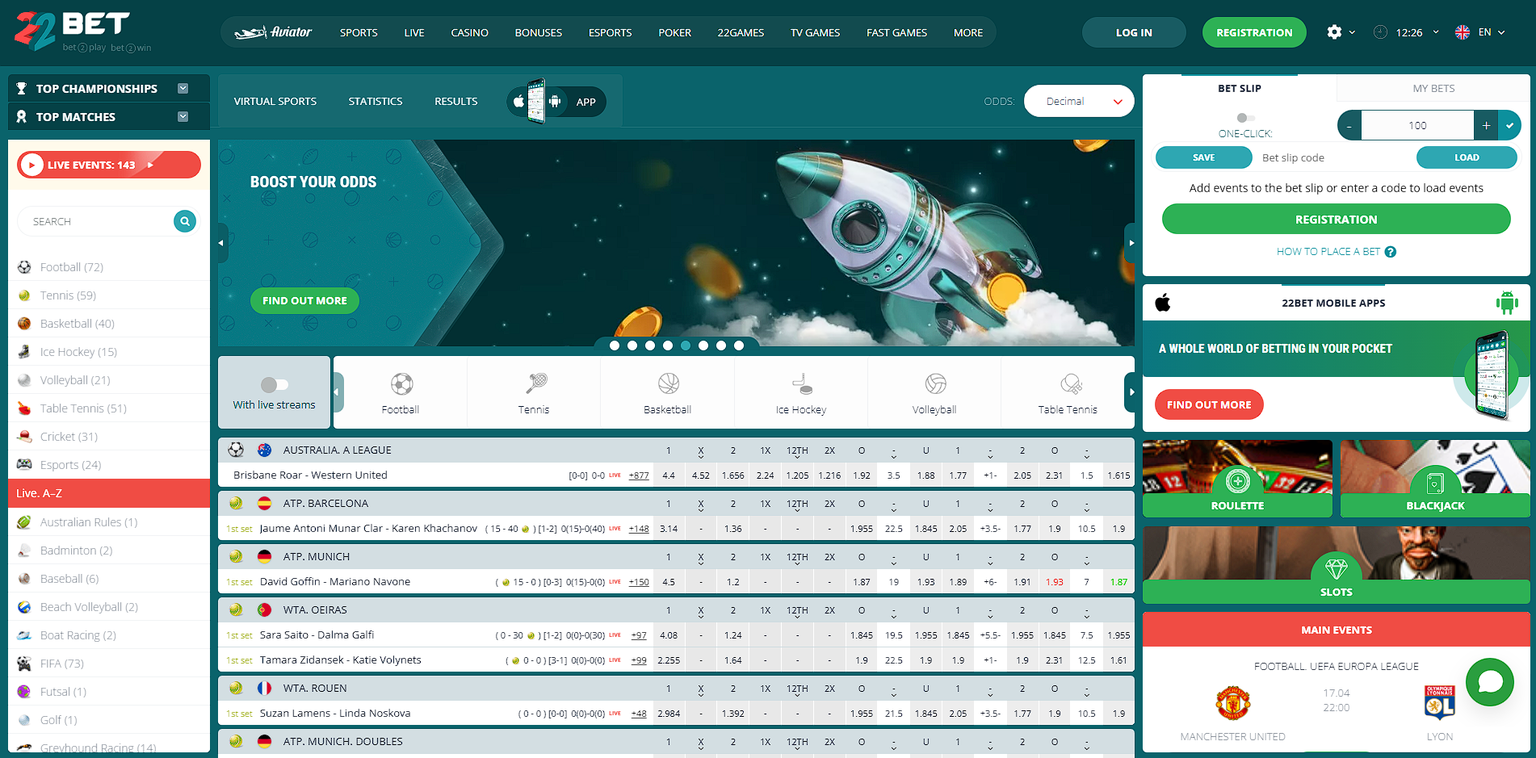This screenshot has width=1536, height=758.
Task: Open the EN language dropdown
Action: click(1479, 32)
